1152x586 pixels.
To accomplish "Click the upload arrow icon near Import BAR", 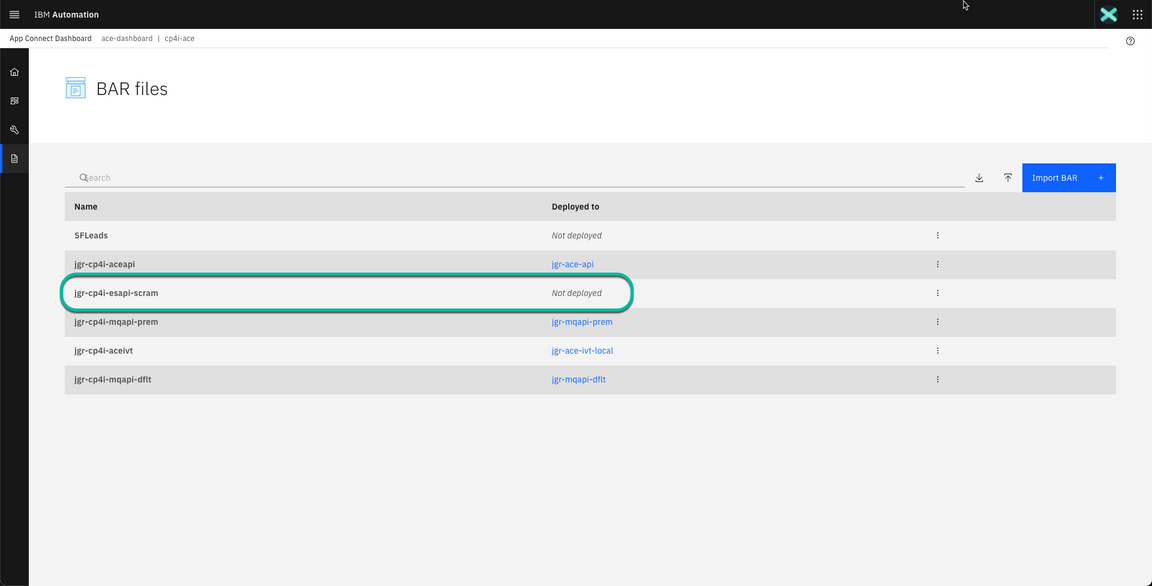I will pos(1007,177).
